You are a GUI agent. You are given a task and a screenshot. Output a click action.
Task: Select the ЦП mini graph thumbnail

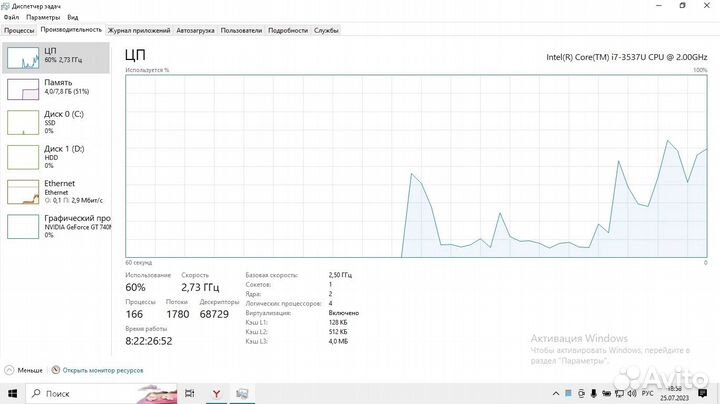click(x=23, y=58)
